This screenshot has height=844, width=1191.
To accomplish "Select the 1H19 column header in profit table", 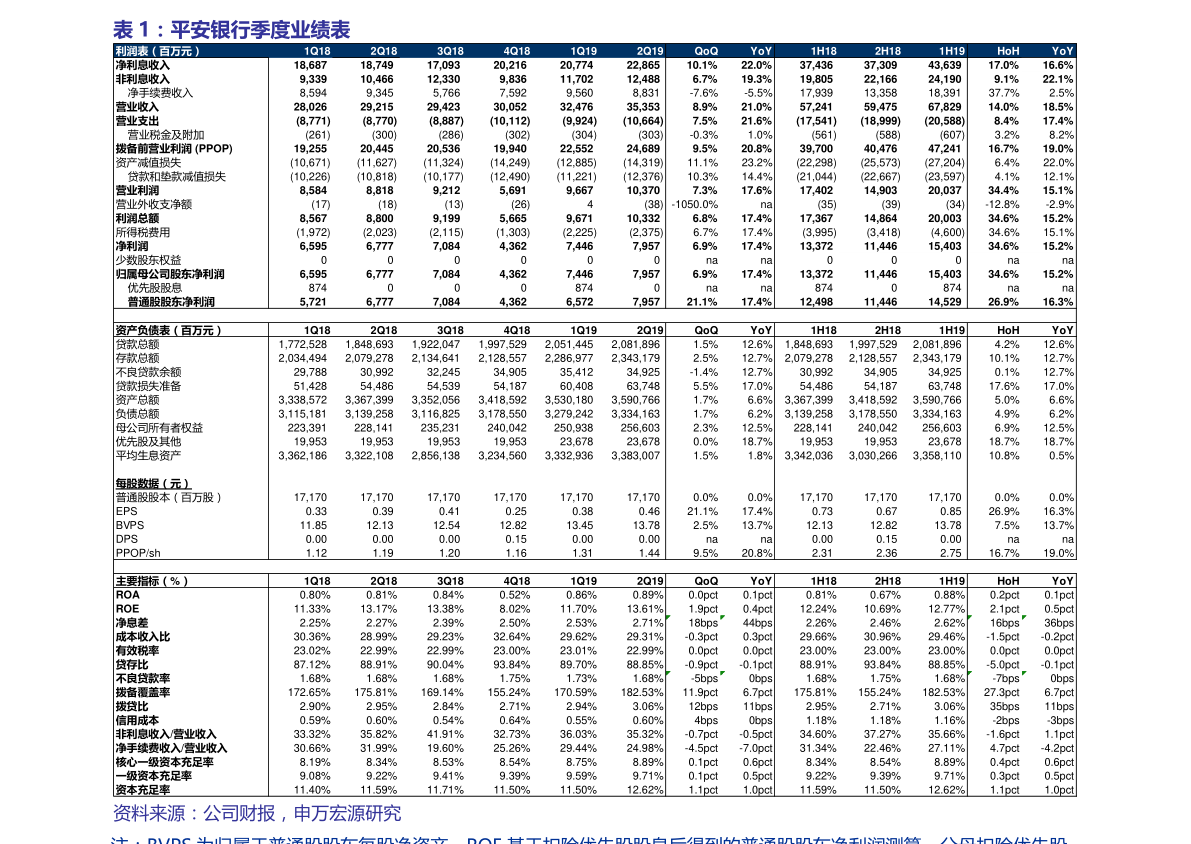I will (x=952, y=51).
